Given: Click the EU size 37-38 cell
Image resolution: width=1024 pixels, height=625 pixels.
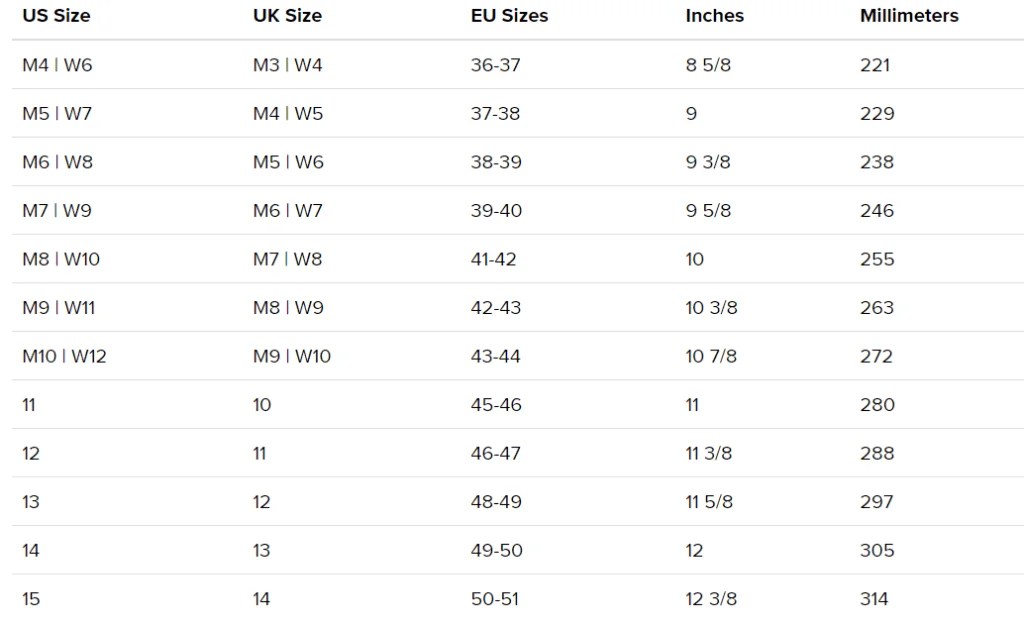Looking at the screenshot, I should pyautogui.click(x=495, y=114).
